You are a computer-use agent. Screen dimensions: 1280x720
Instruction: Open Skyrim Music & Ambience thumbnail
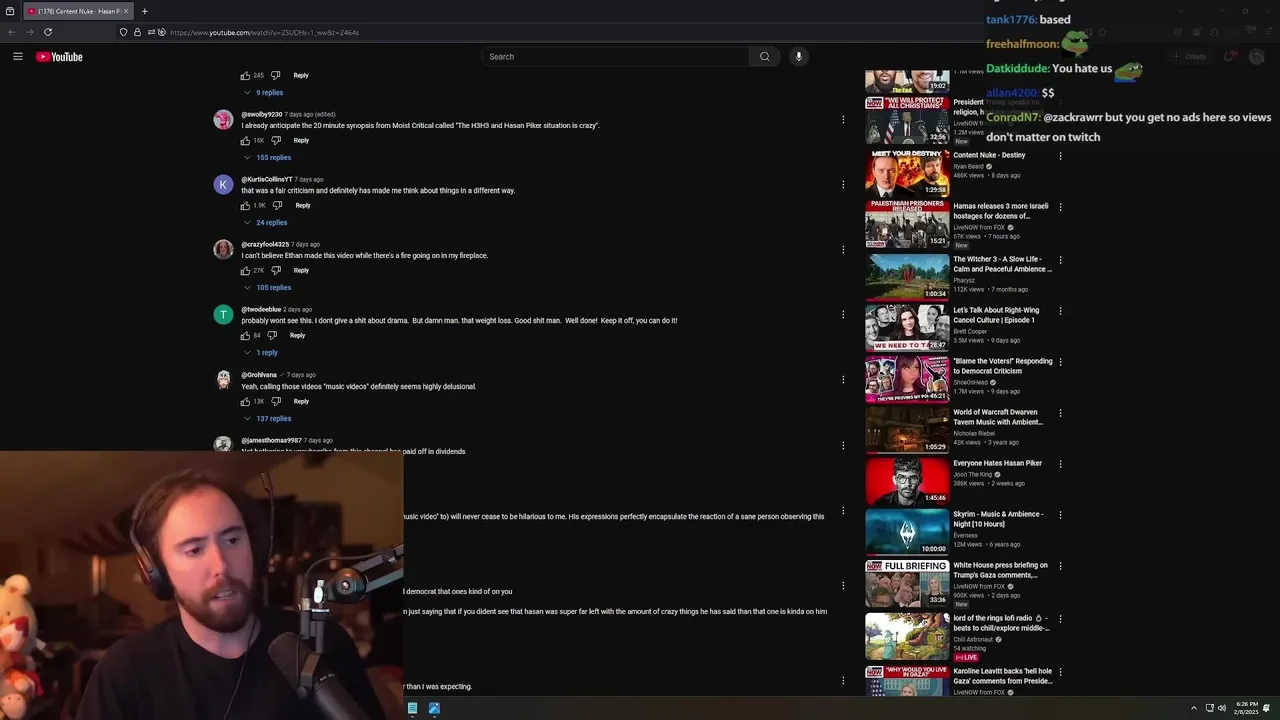coord(907,532)
